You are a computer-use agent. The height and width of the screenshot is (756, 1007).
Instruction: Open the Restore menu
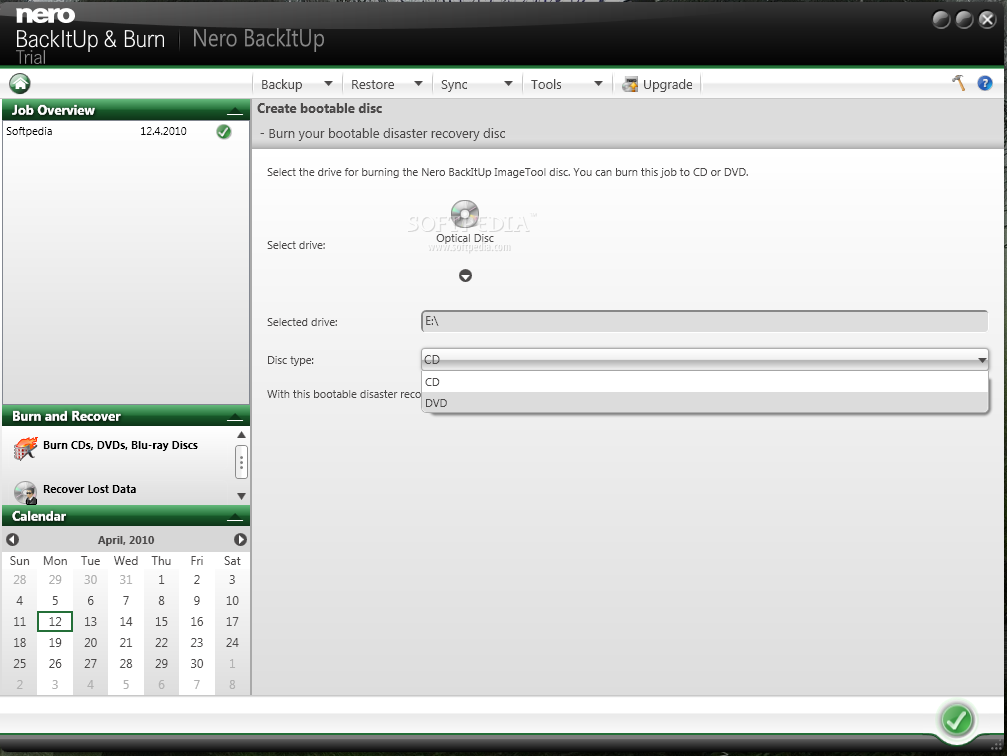click(372, 84)
